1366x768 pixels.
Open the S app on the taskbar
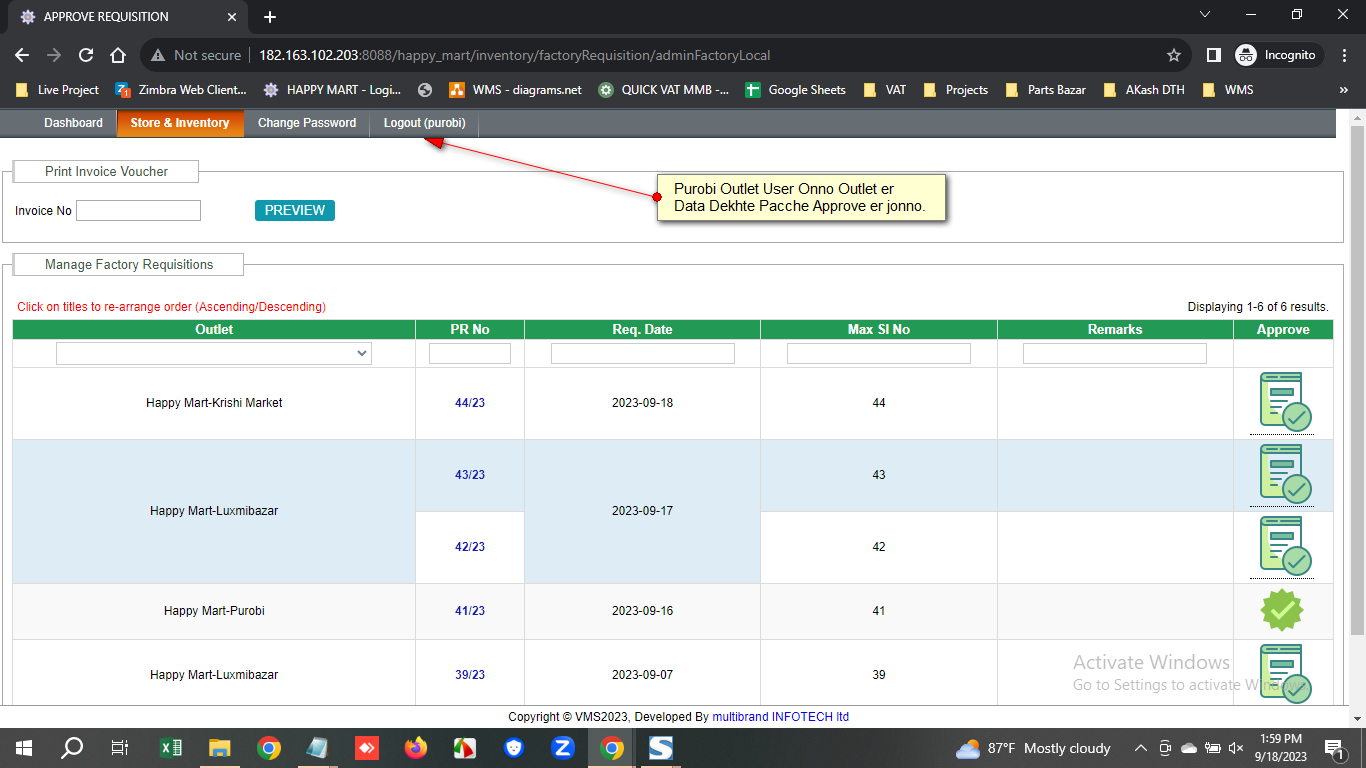coord(661,748)
